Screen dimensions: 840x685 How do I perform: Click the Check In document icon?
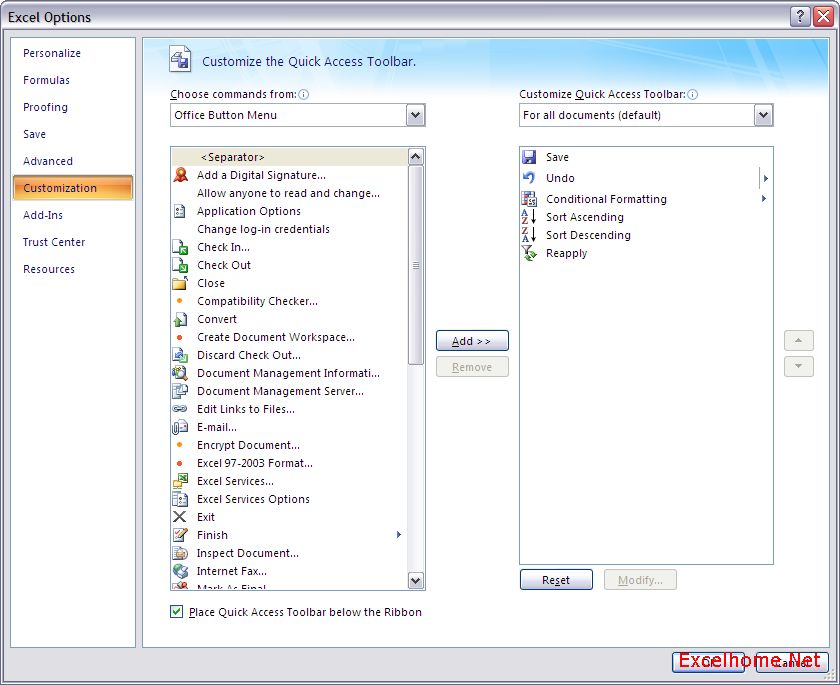click(180, 247)
